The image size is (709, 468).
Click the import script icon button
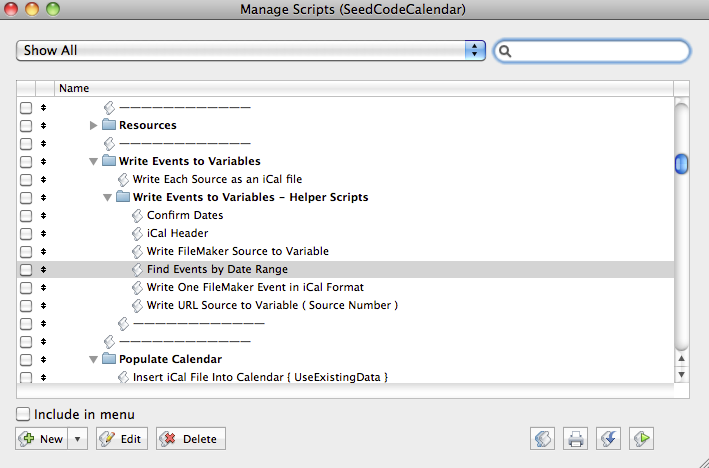tap(609, 438)
